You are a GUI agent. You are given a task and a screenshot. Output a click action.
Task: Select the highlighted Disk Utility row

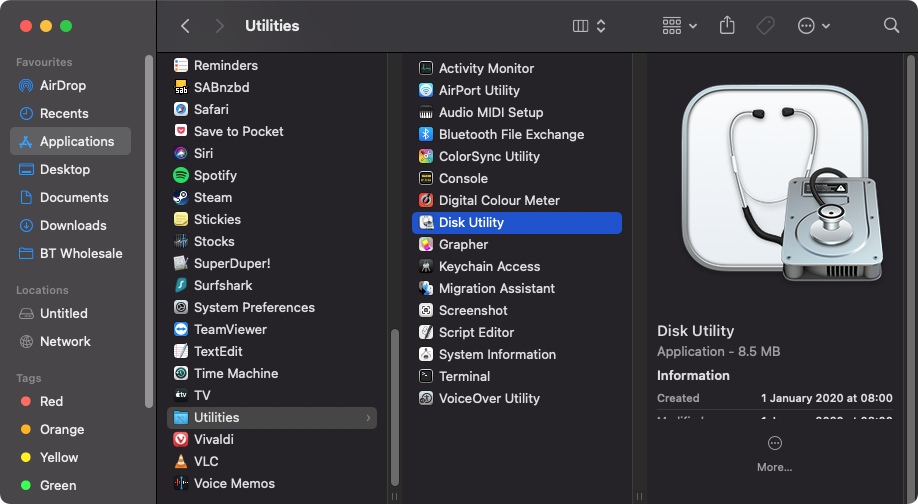tap(517, 222)
